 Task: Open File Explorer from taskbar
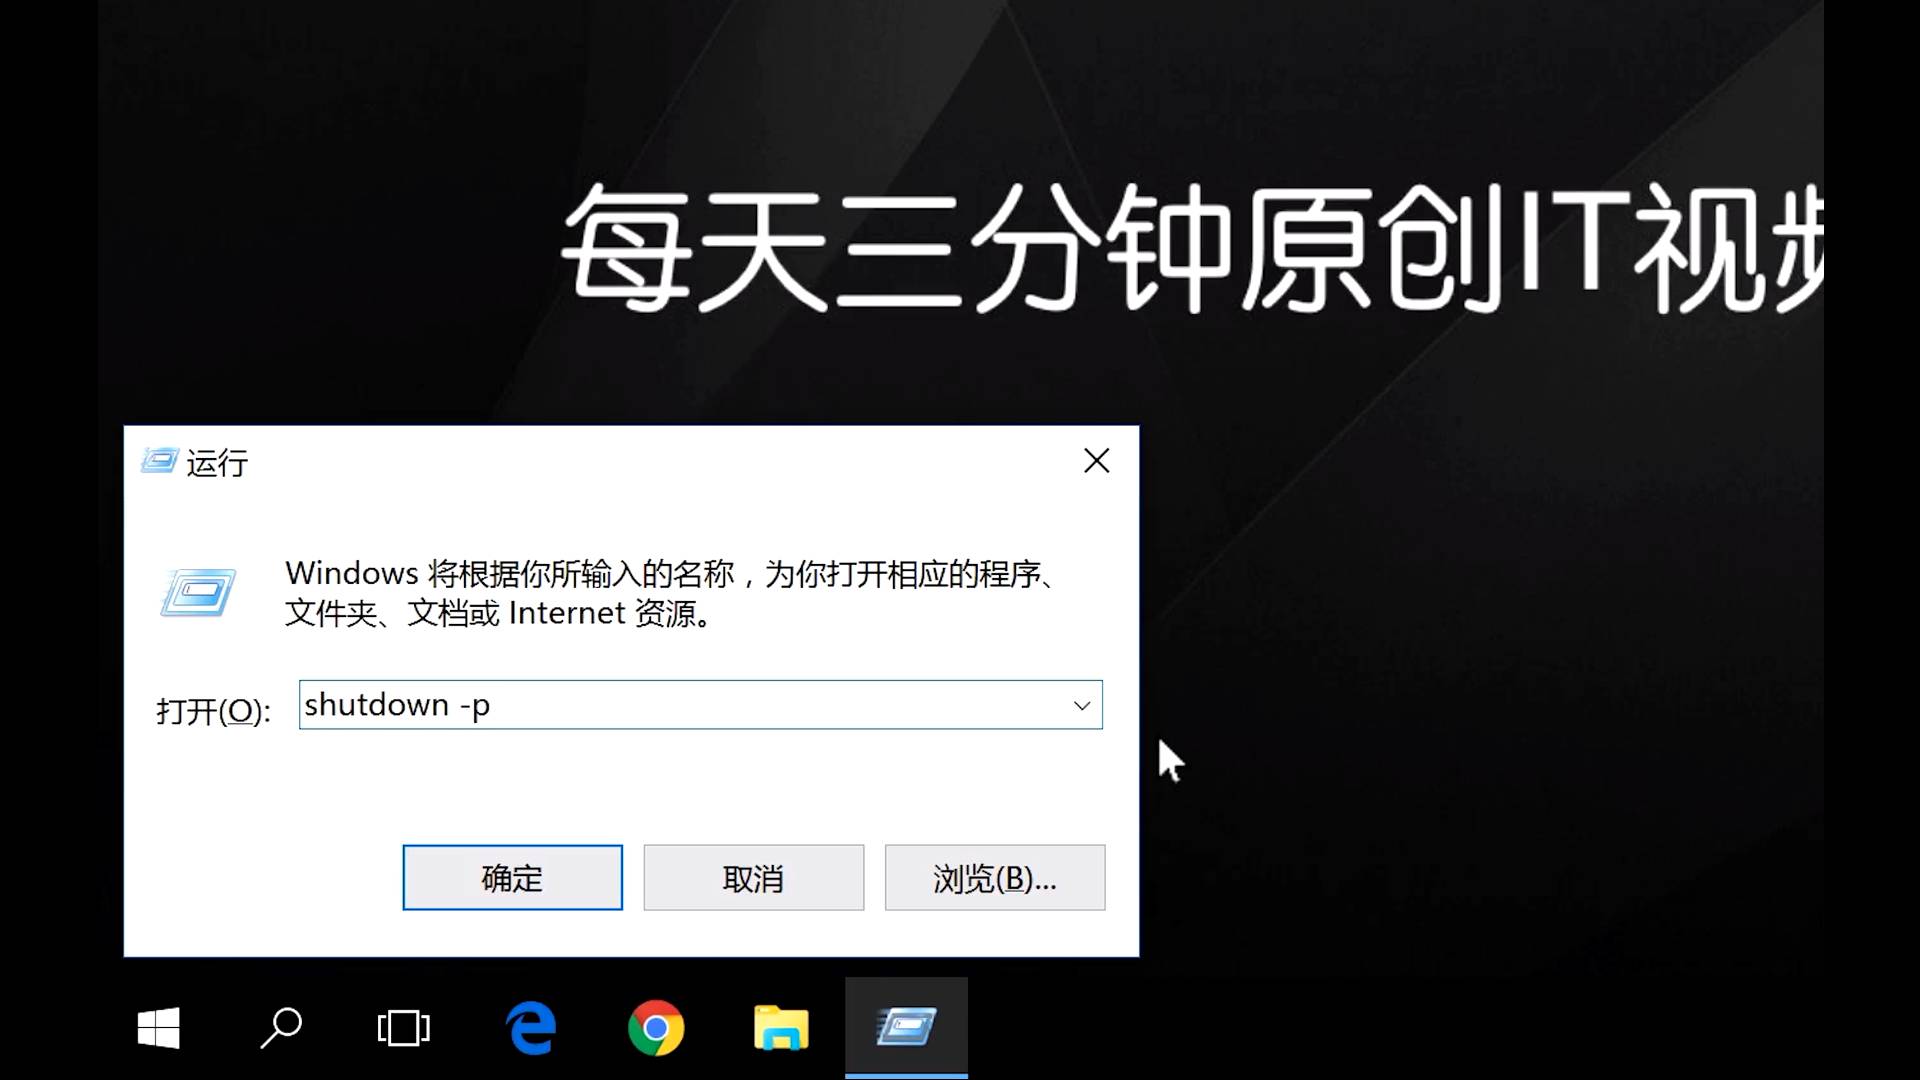[x=781, y=1028]
